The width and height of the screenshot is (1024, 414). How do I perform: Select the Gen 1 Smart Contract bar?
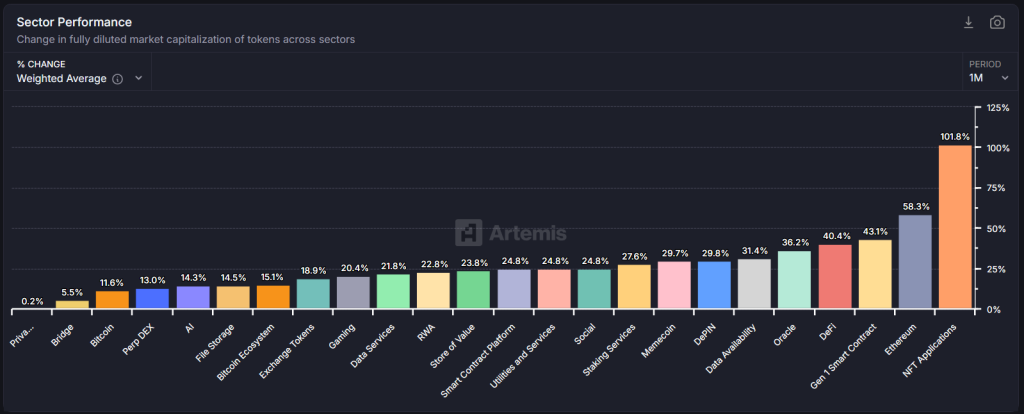(x=875, y=274)
